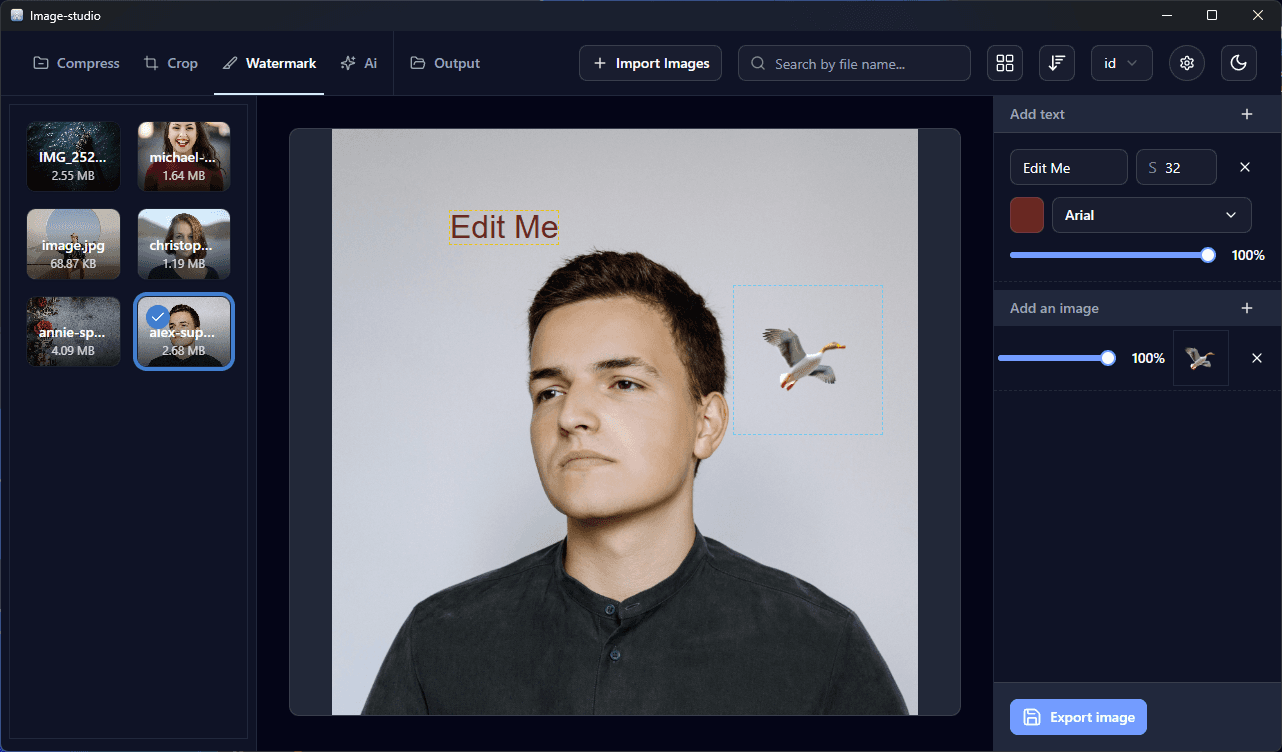1282x752 pixels.
Task: Click the grid view layout icon
Action: 1005,63
